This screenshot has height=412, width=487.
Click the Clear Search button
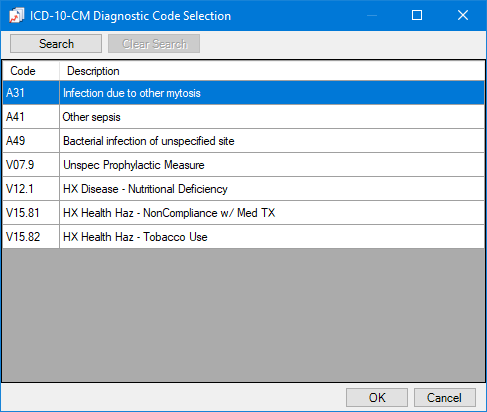click(154, 44)
